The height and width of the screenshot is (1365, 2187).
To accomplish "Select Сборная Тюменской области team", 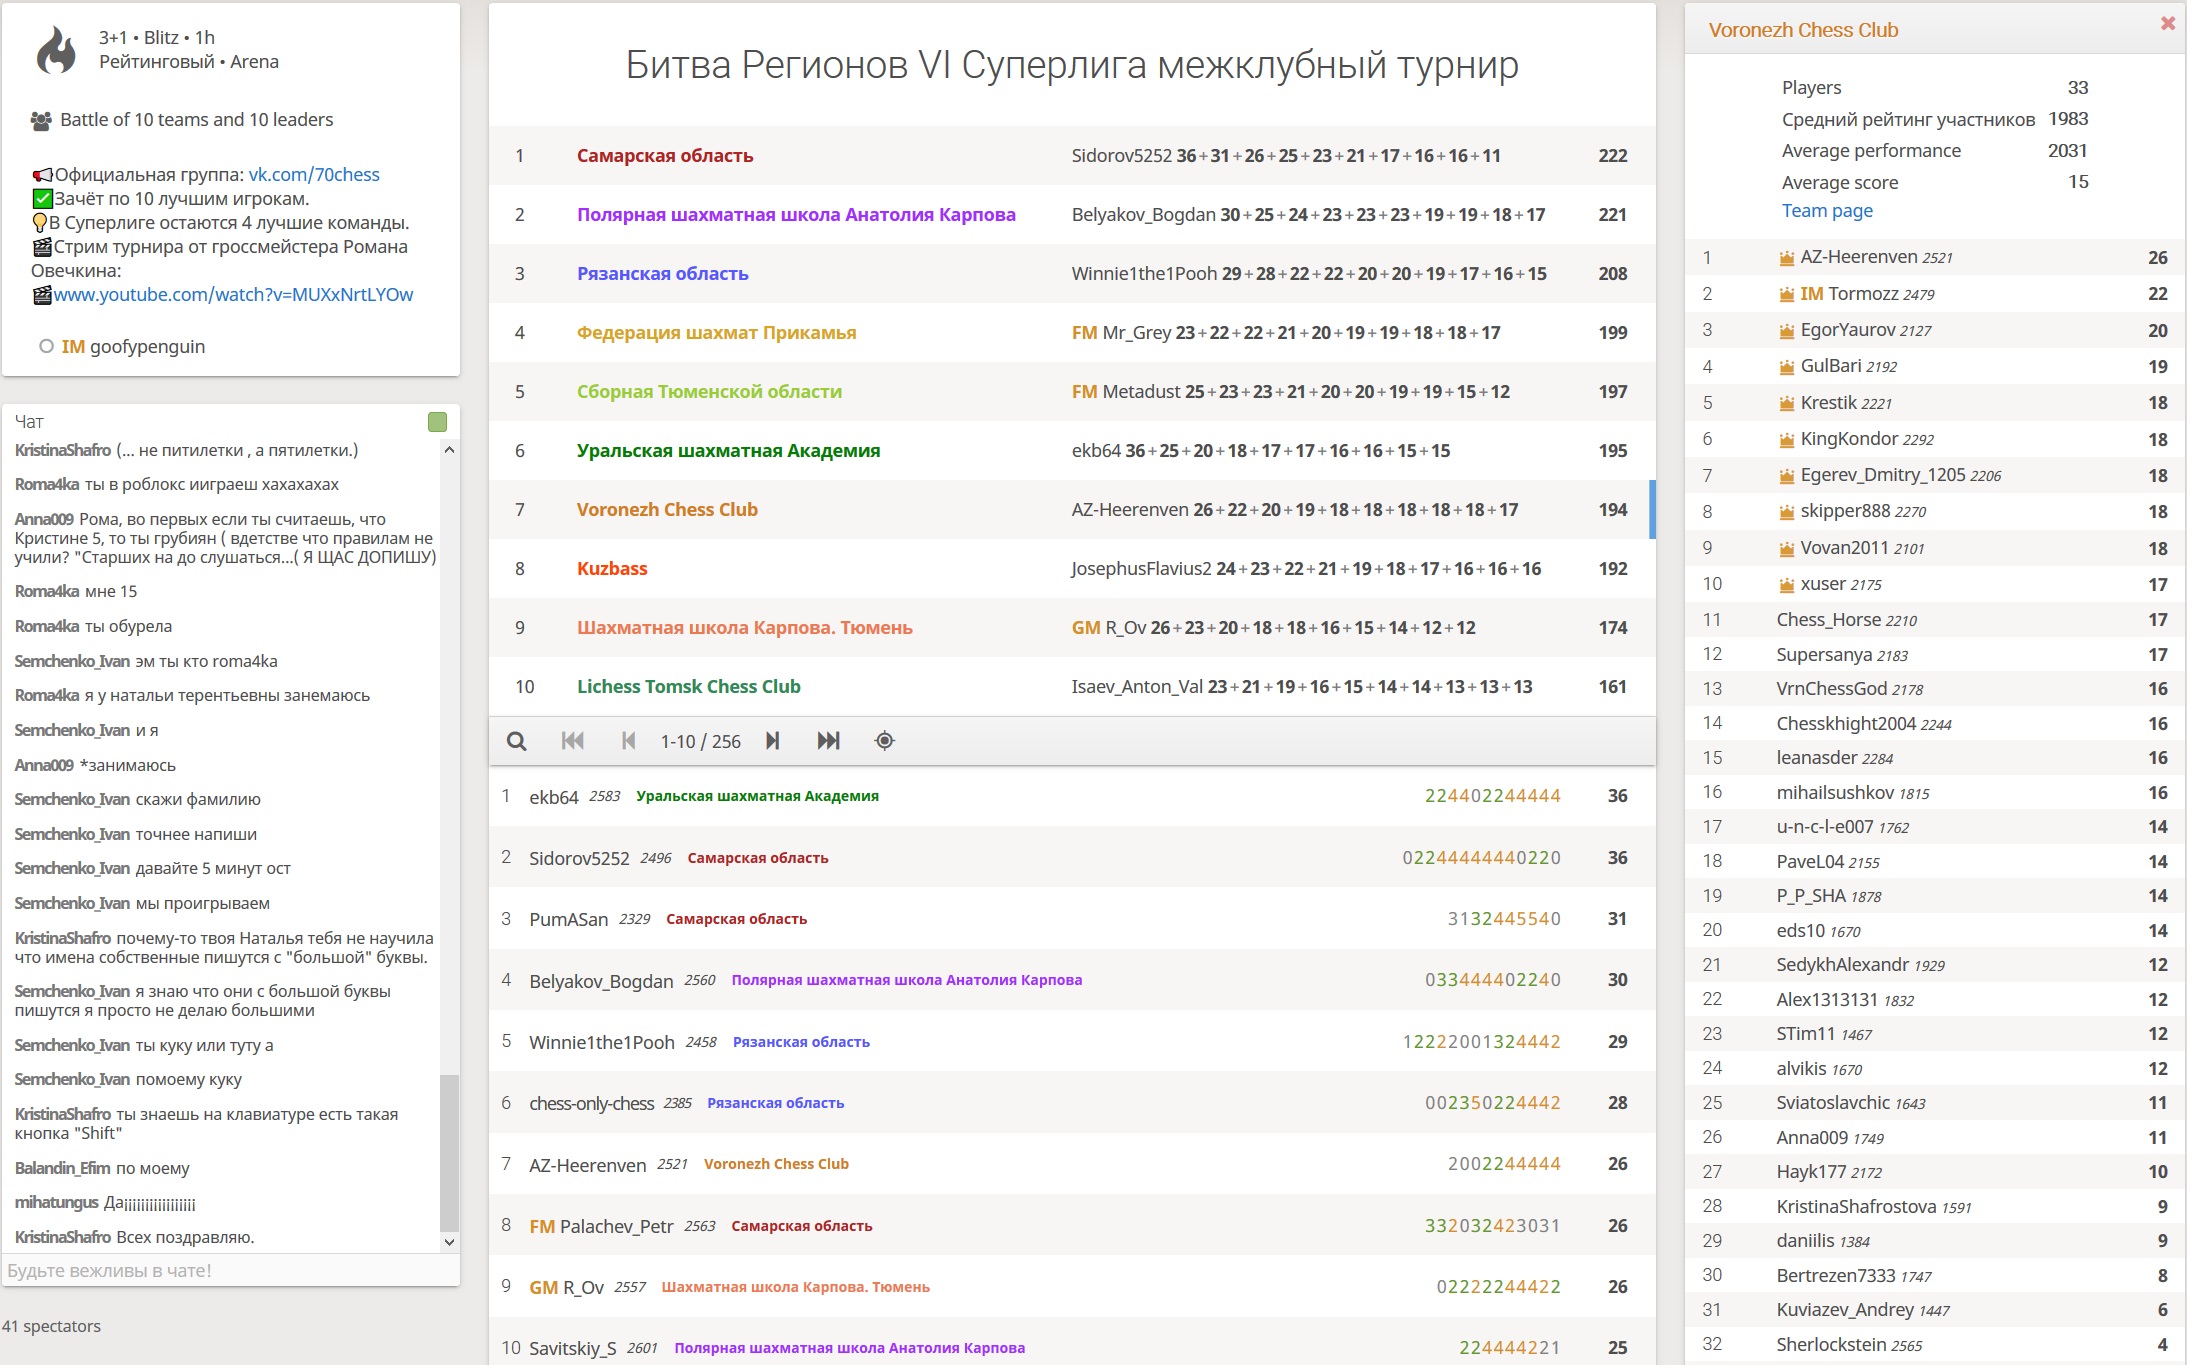I will click(x=1071, y=392).
